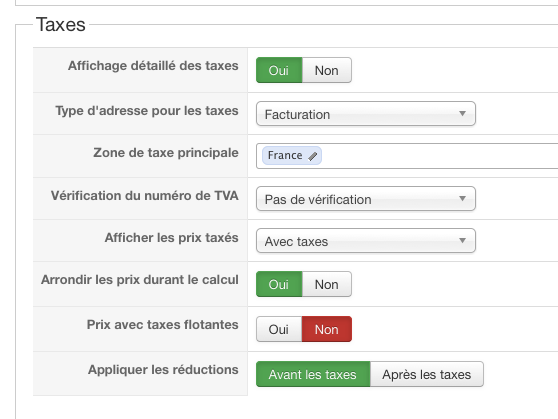Apply reductions Après les taxes
Image resolution: width=558 pixels, height=419 pixels.
(x=427, y=374)
